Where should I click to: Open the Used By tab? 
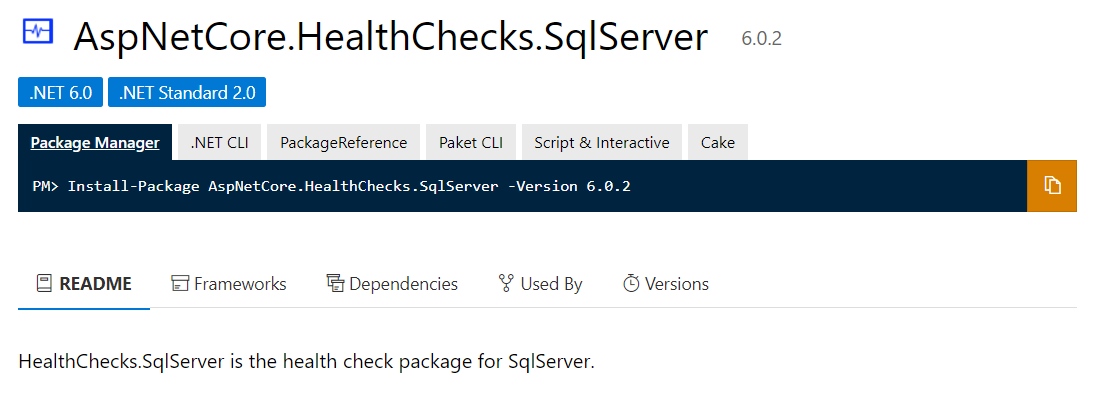pyautogui.click(x=540, y=284)
